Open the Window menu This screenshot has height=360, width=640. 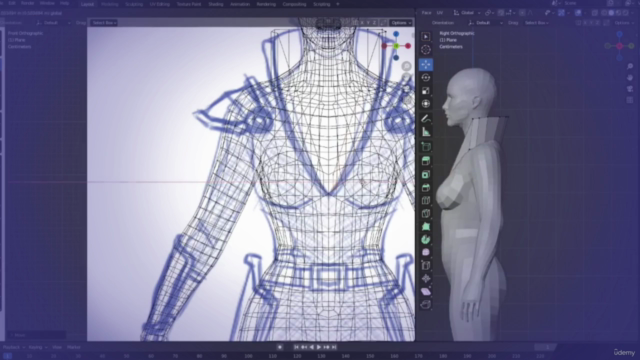47,3
